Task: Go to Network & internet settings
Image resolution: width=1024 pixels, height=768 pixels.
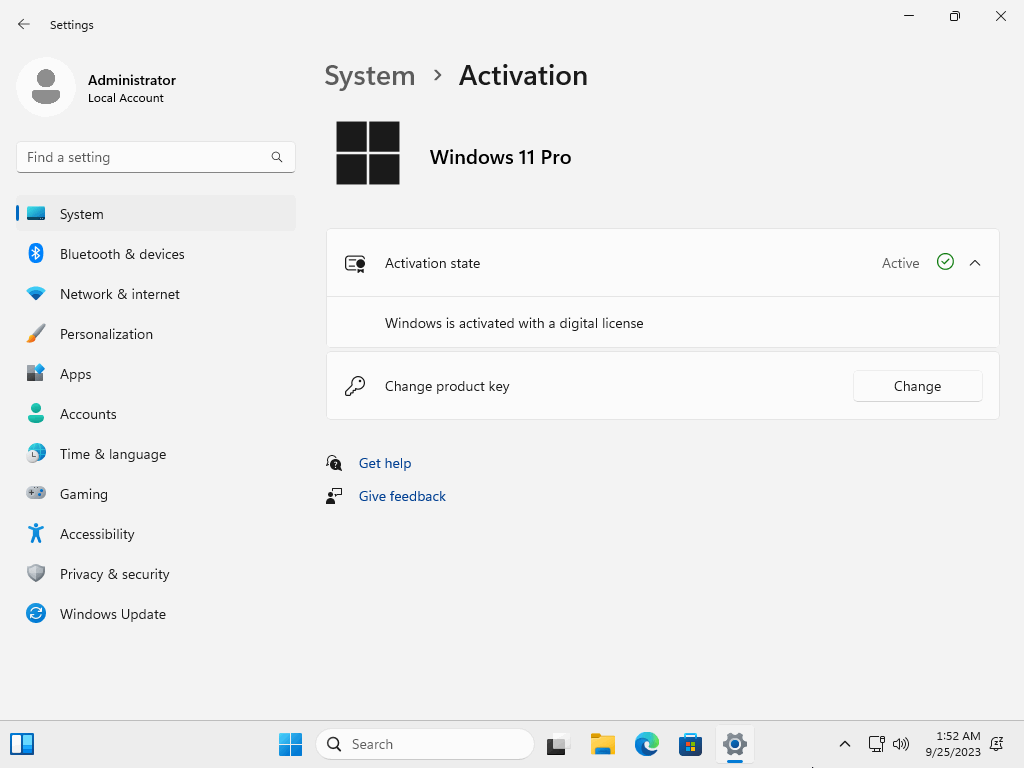Action: tap(156, 294)
